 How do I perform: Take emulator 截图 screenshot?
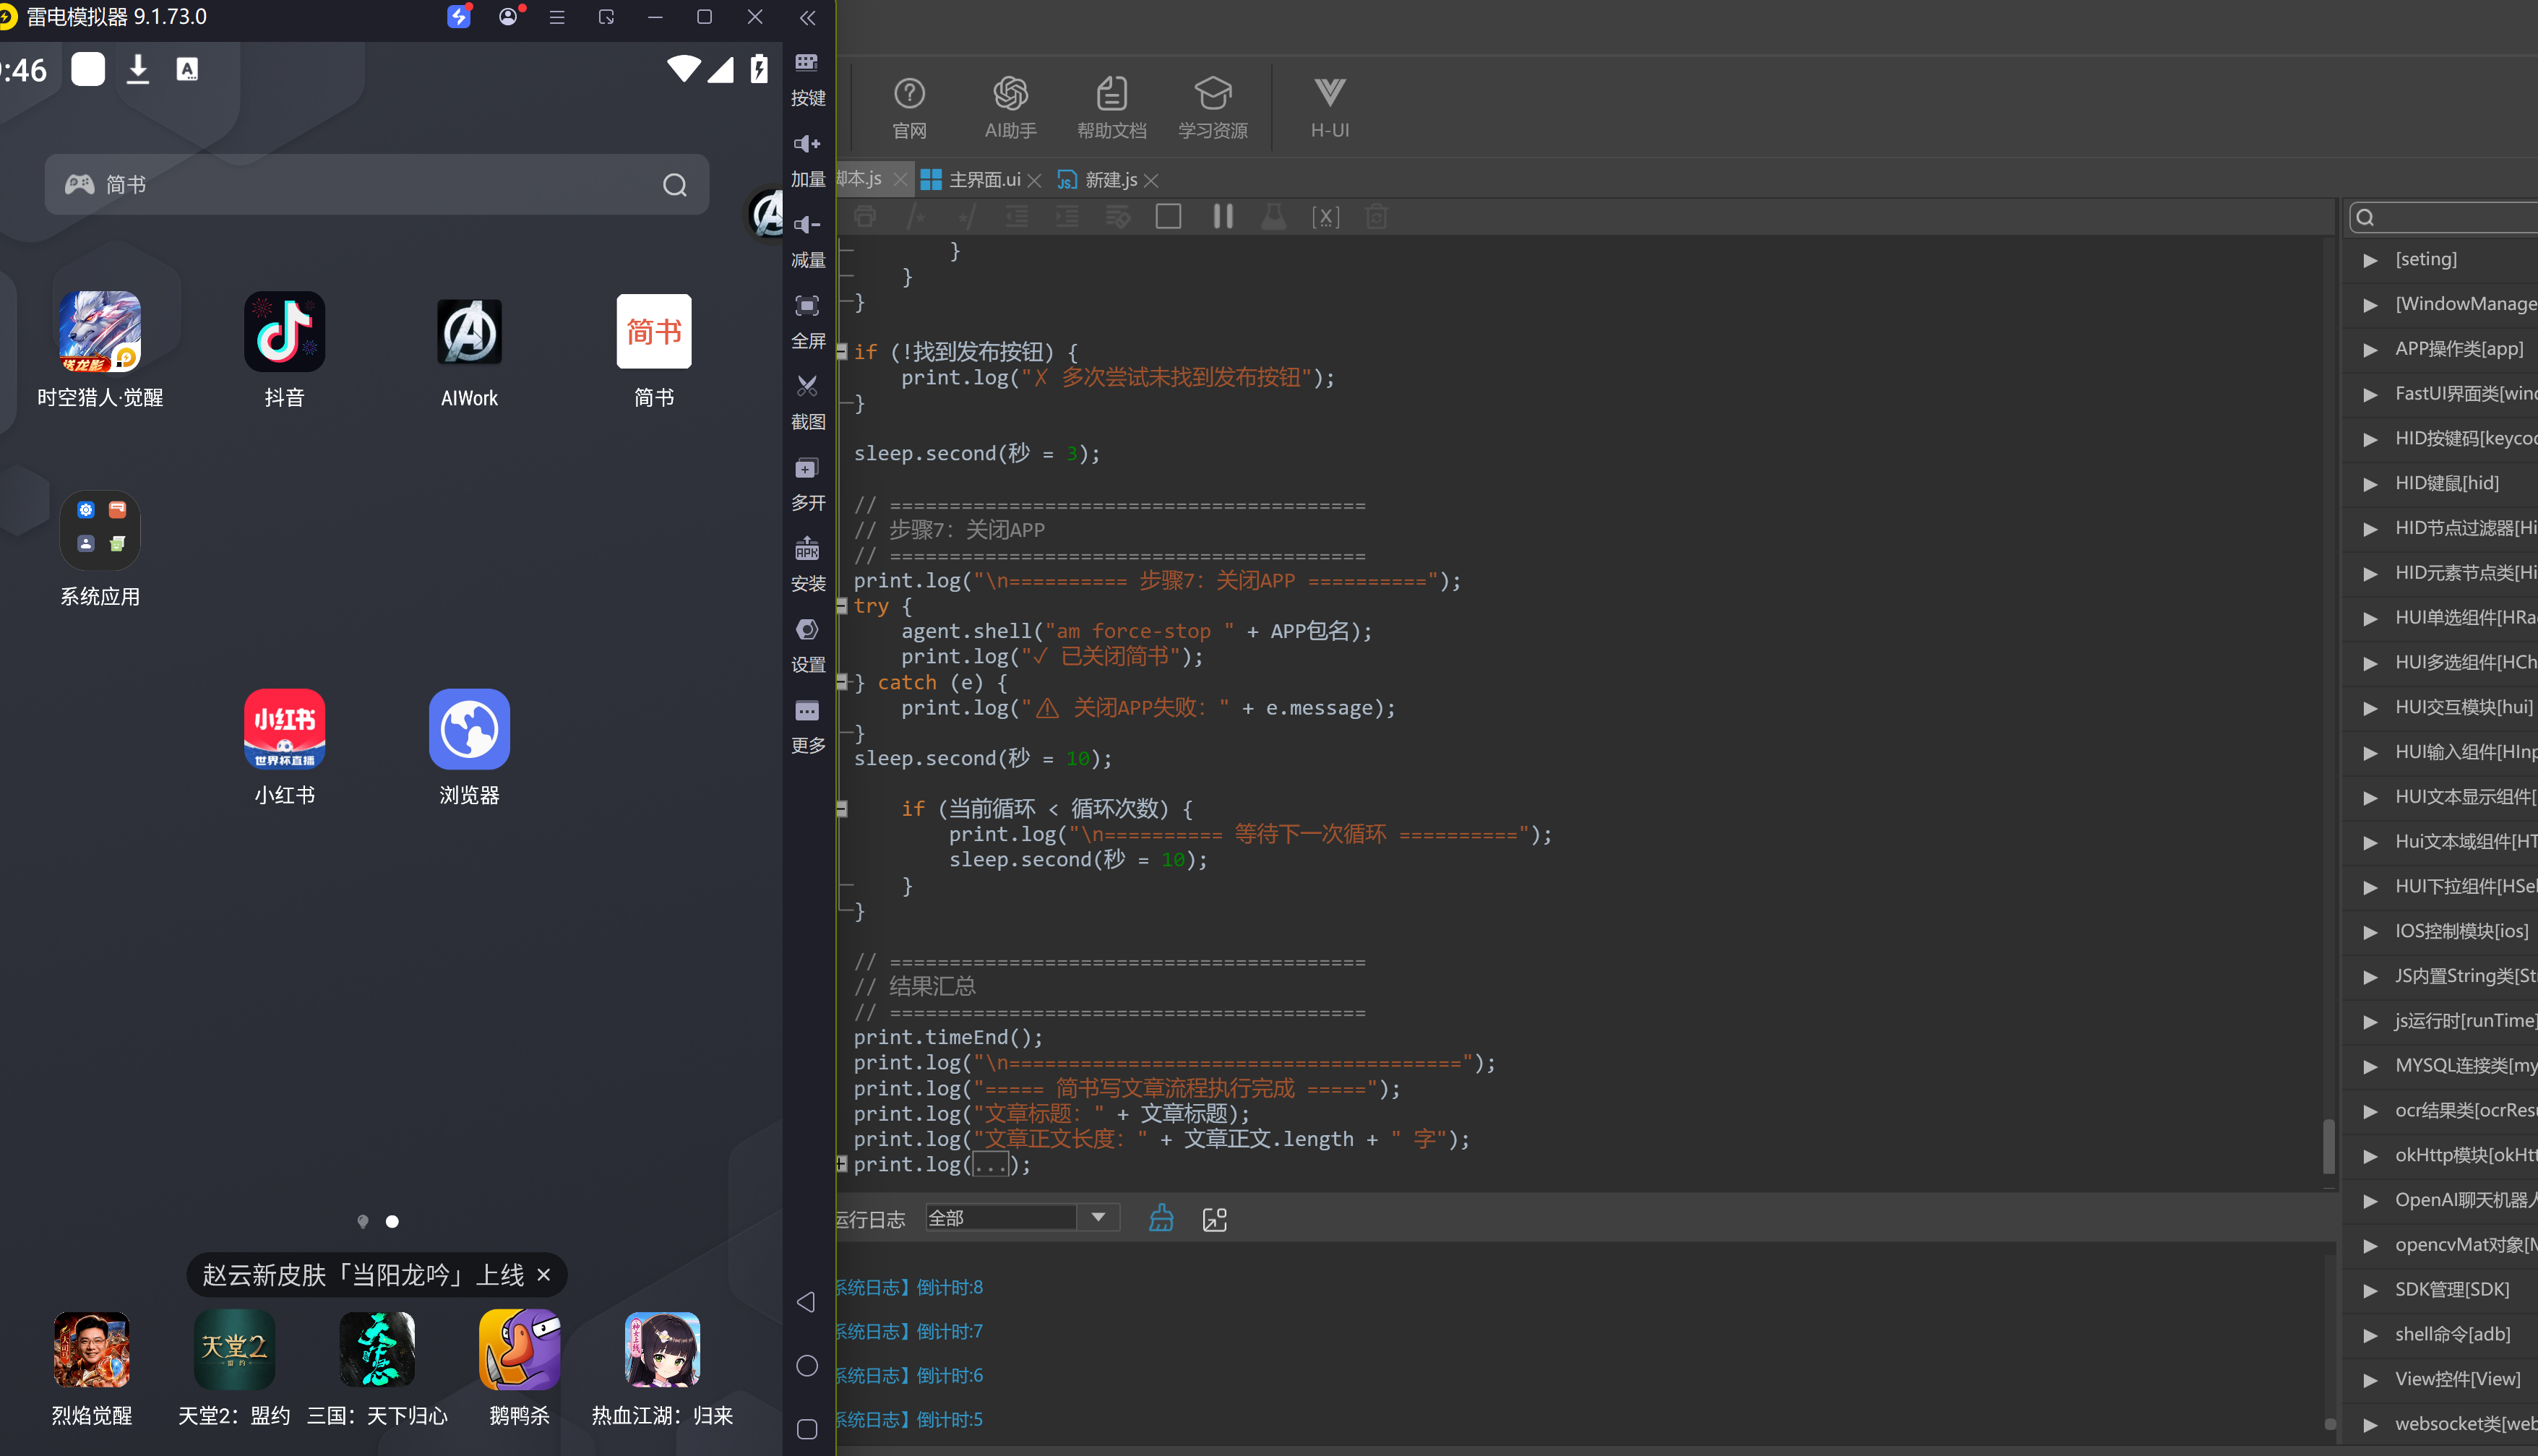coord(808,403)
